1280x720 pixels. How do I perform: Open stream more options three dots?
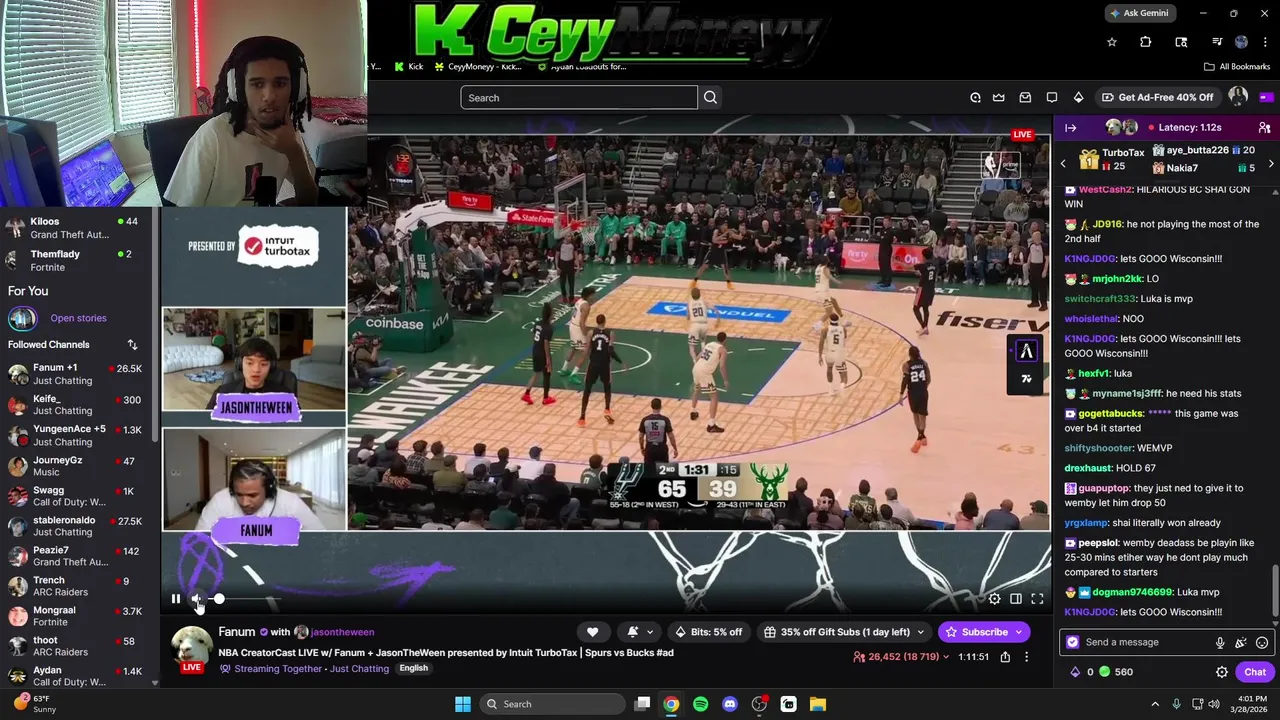point(1026,657)
